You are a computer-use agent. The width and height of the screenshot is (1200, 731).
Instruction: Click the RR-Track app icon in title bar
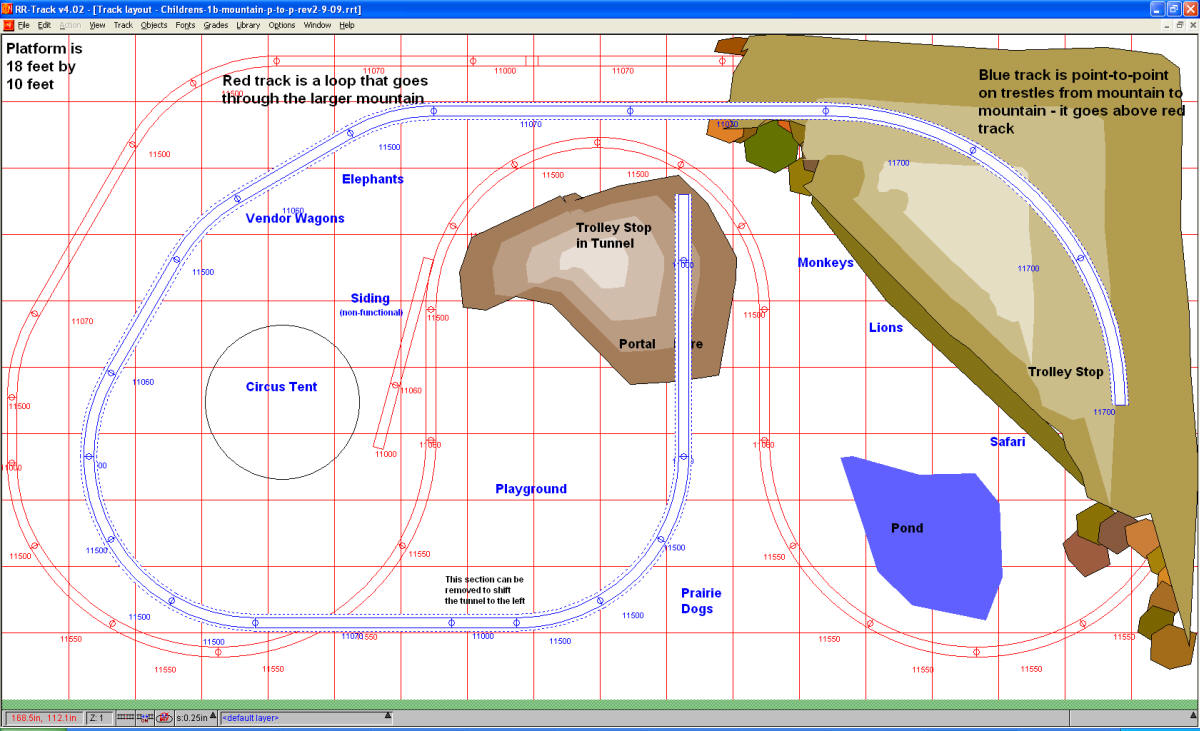[x=8, y=9]
